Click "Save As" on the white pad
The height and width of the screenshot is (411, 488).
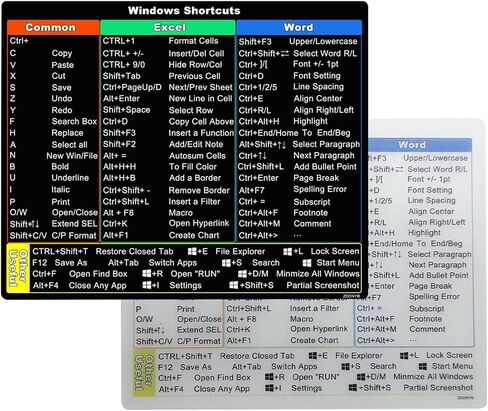coord(196,367)
